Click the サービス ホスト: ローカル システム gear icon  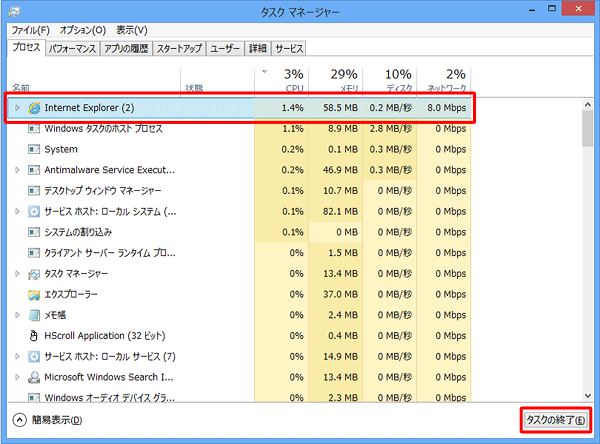pyautogui.click(x=34, y=211)
